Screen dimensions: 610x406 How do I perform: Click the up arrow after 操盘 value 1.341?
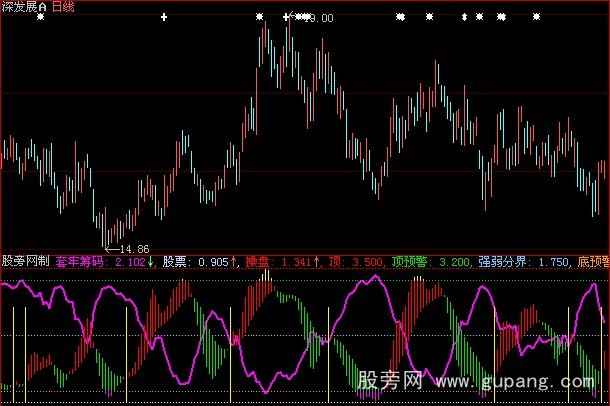317,263
